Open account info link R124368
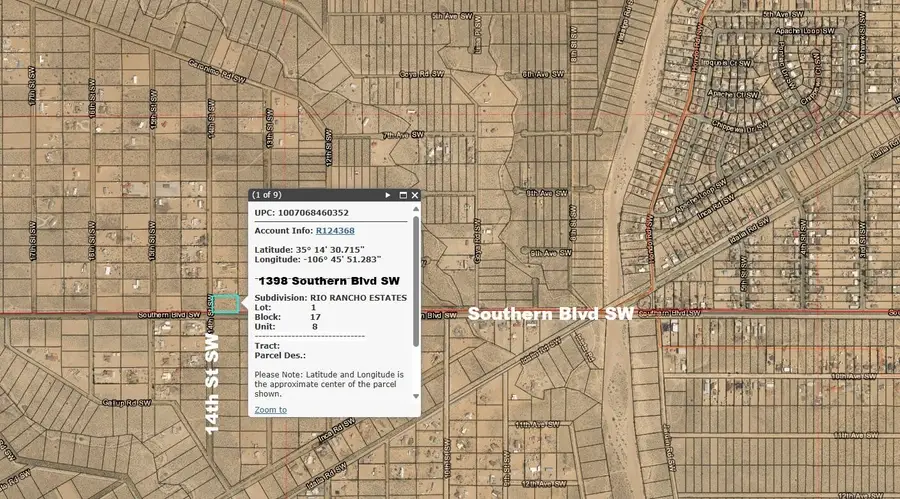Screen dimensions: 900x499 (x=337, y=230)
